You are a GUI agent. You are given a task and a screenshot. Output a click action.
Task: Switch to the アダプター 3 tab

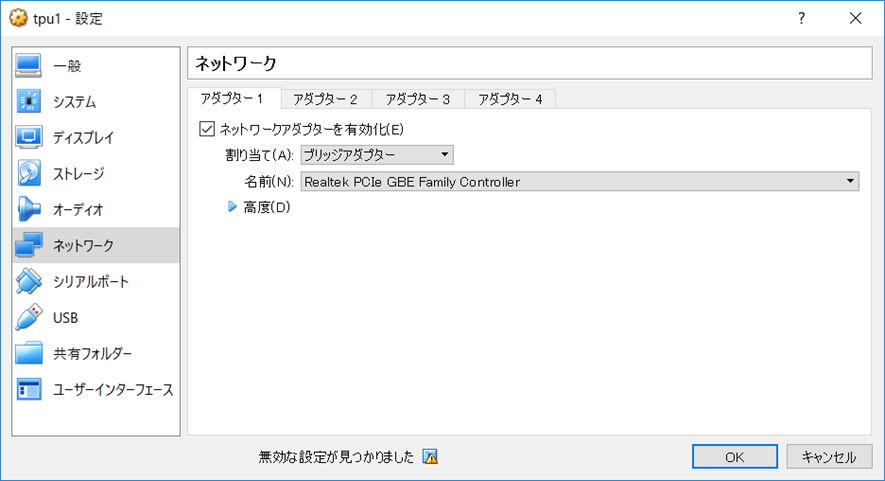tap(418, 99)
